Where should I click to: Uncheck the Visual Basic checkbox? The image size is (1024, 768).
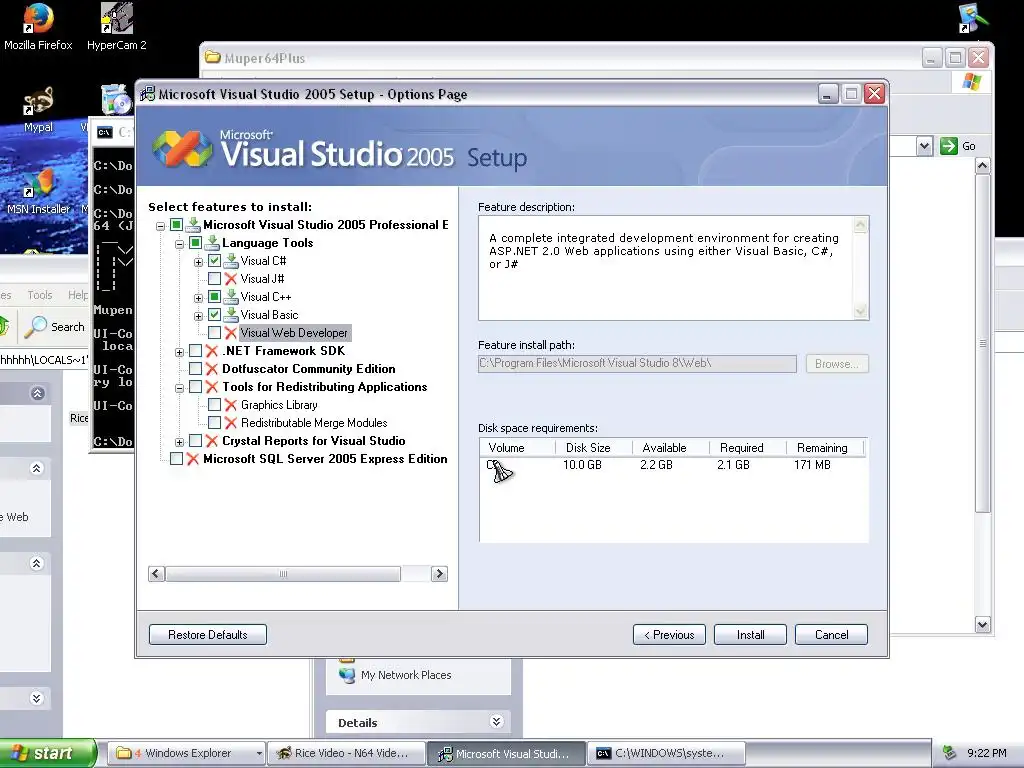coord(214,315)
